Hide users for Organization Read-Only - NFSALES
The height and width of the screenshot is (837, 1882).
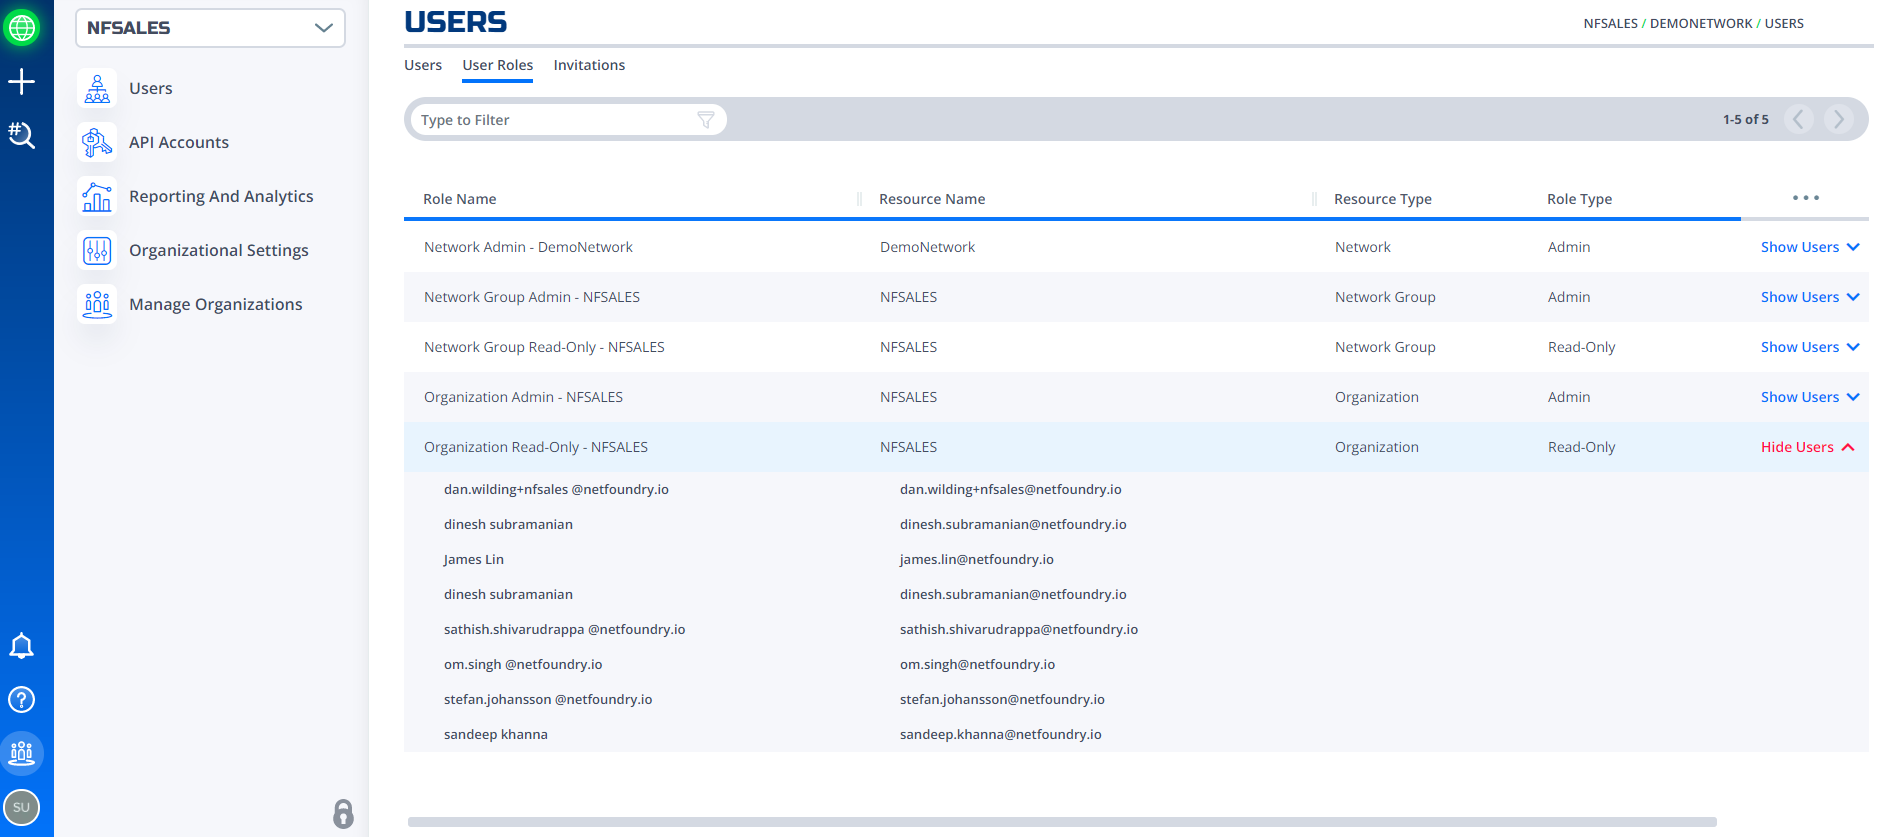[x=1808, y=447]
